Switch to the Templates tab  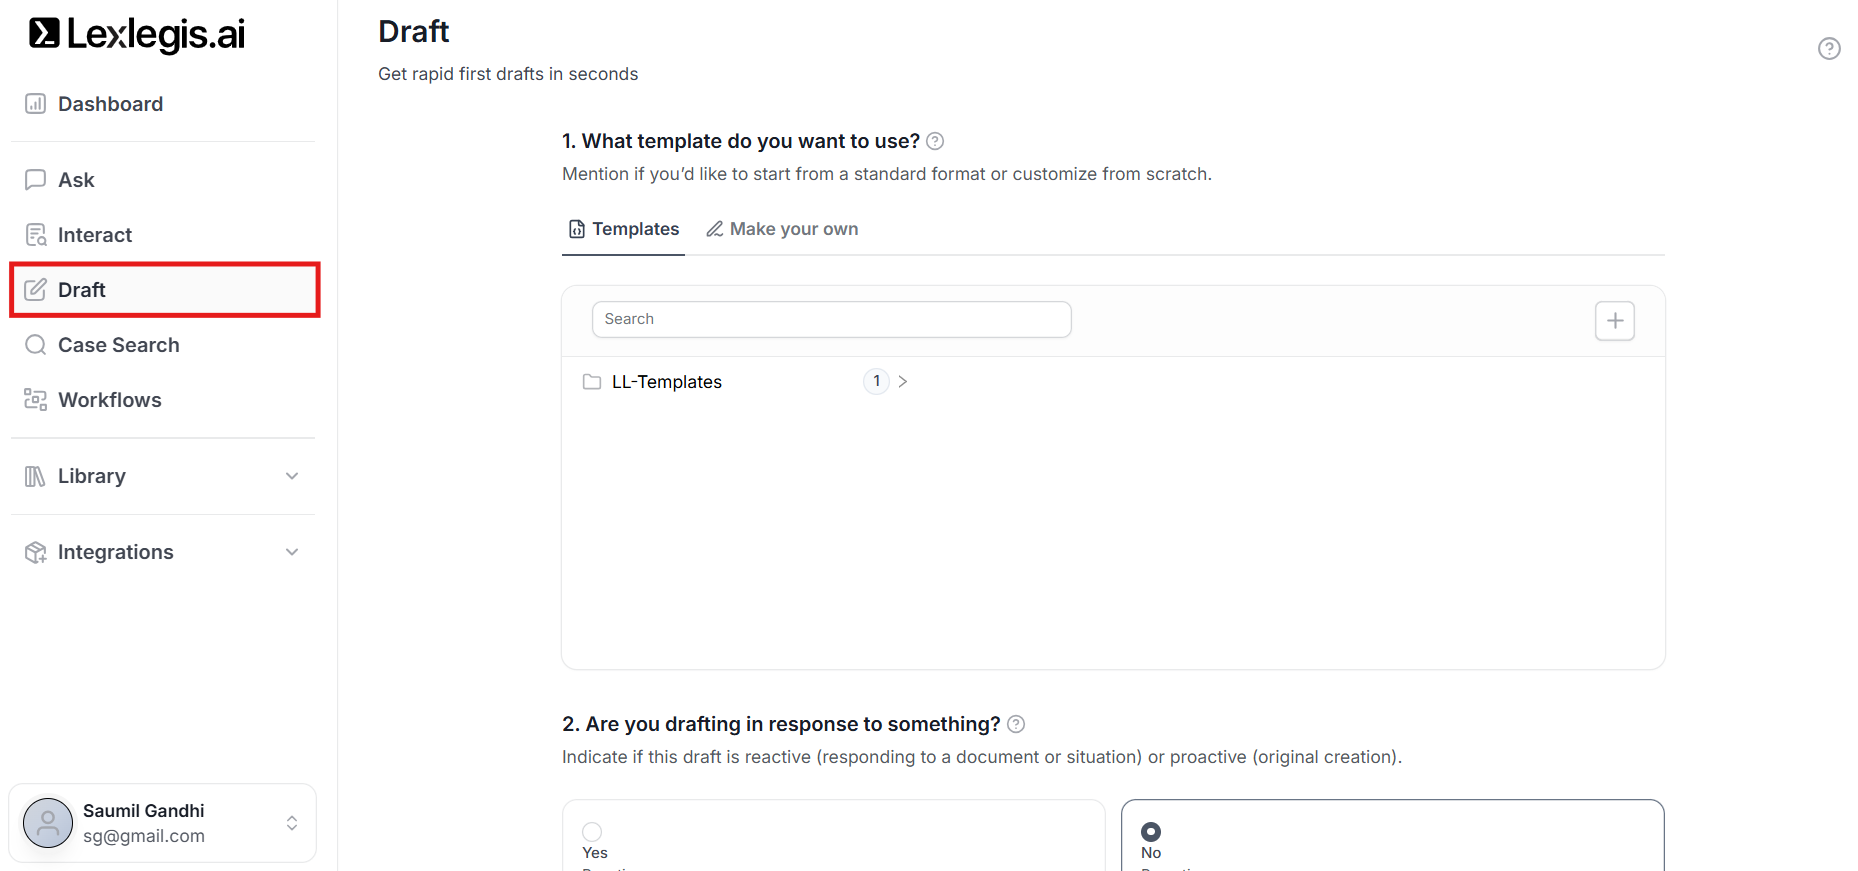point(624,229)
